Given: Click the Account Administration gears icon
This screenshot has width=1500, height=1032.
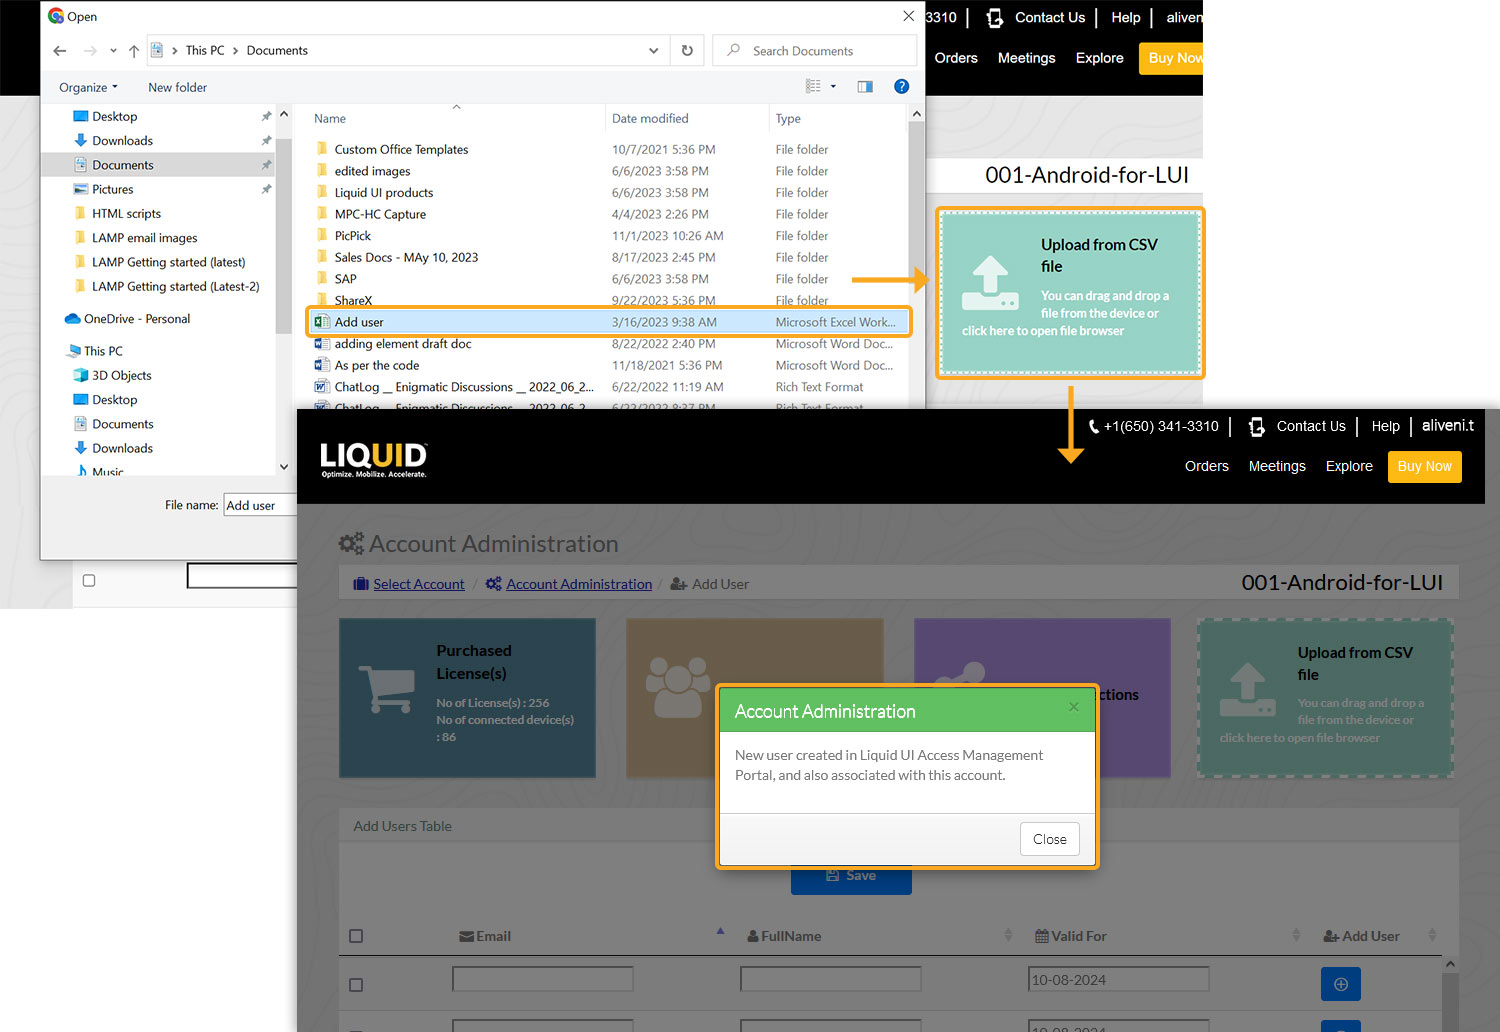Looking at the screenshot, I should (351, 544).
